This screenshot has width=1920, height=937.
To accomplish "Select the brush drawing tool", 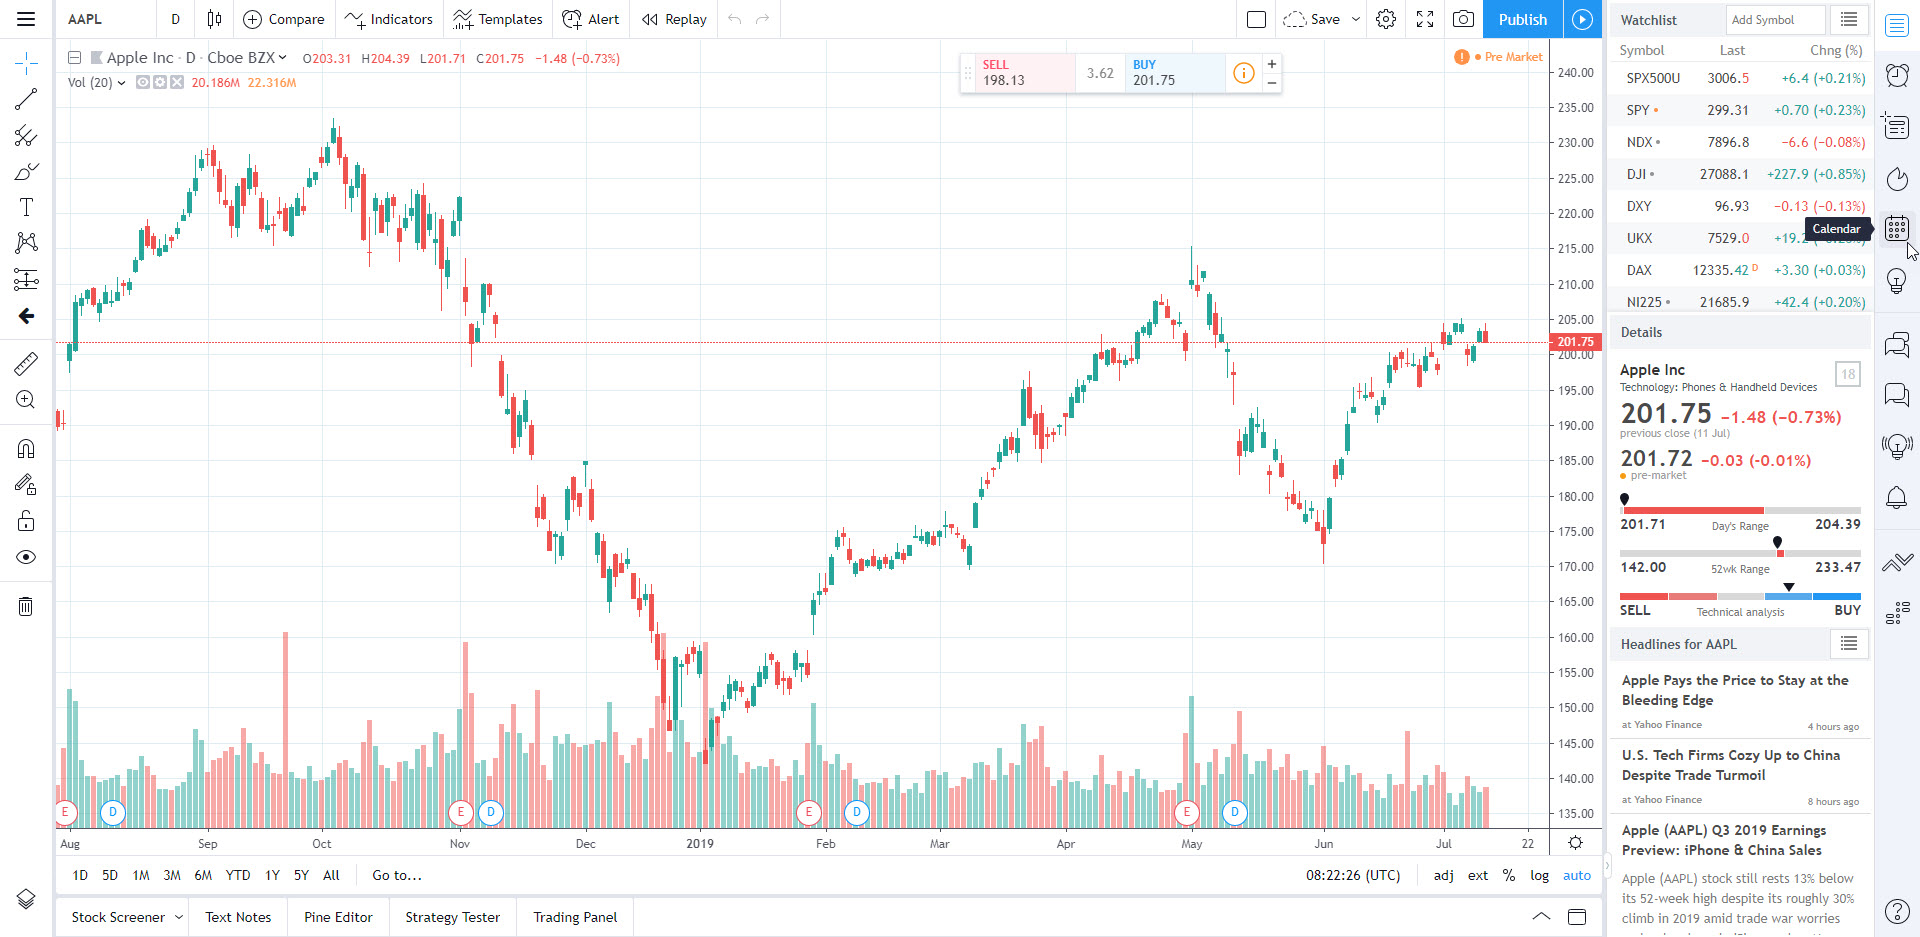I will 26,171.
